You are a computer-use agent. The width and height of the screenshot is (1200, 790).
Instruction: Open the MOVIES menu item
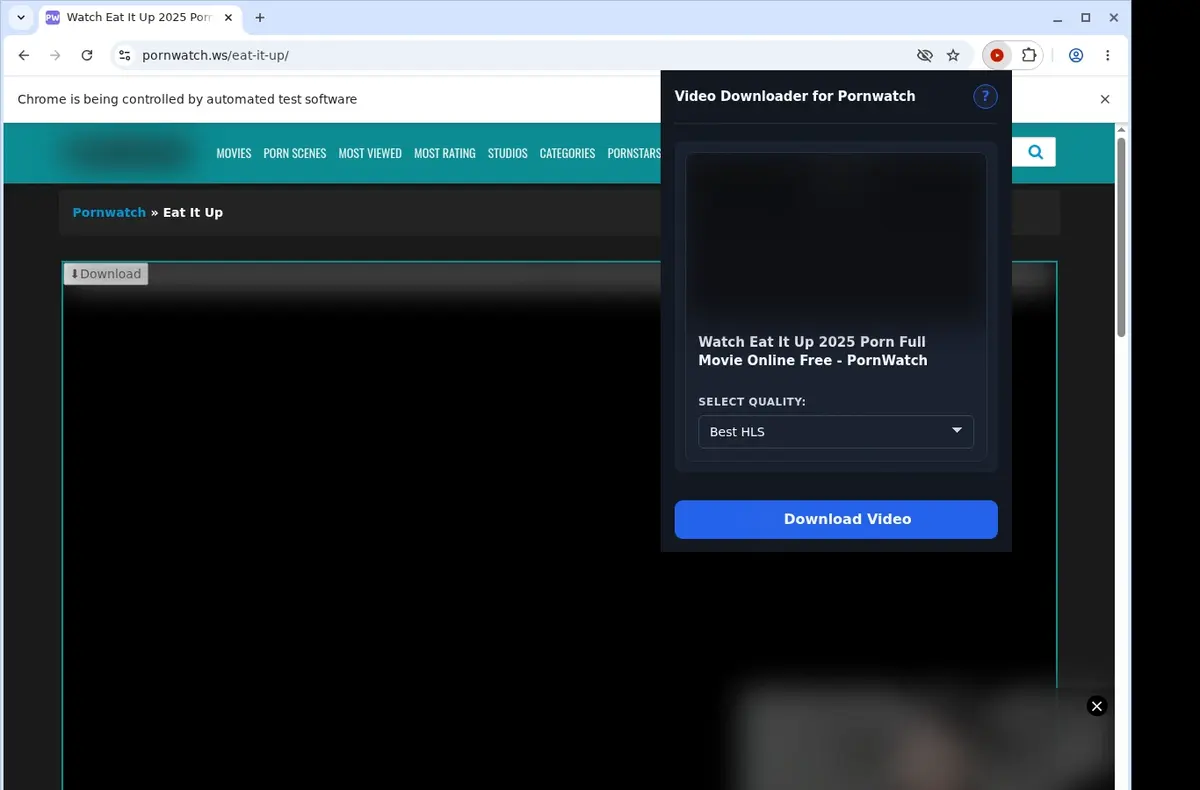234,153
